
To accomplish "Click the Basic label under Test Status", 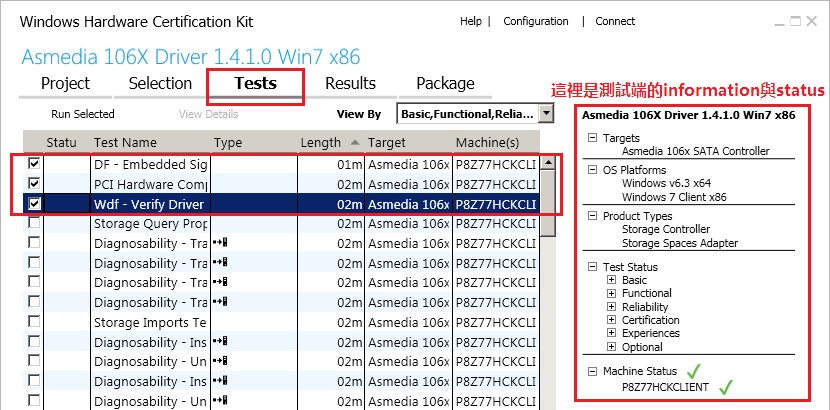I will (634, 280).
